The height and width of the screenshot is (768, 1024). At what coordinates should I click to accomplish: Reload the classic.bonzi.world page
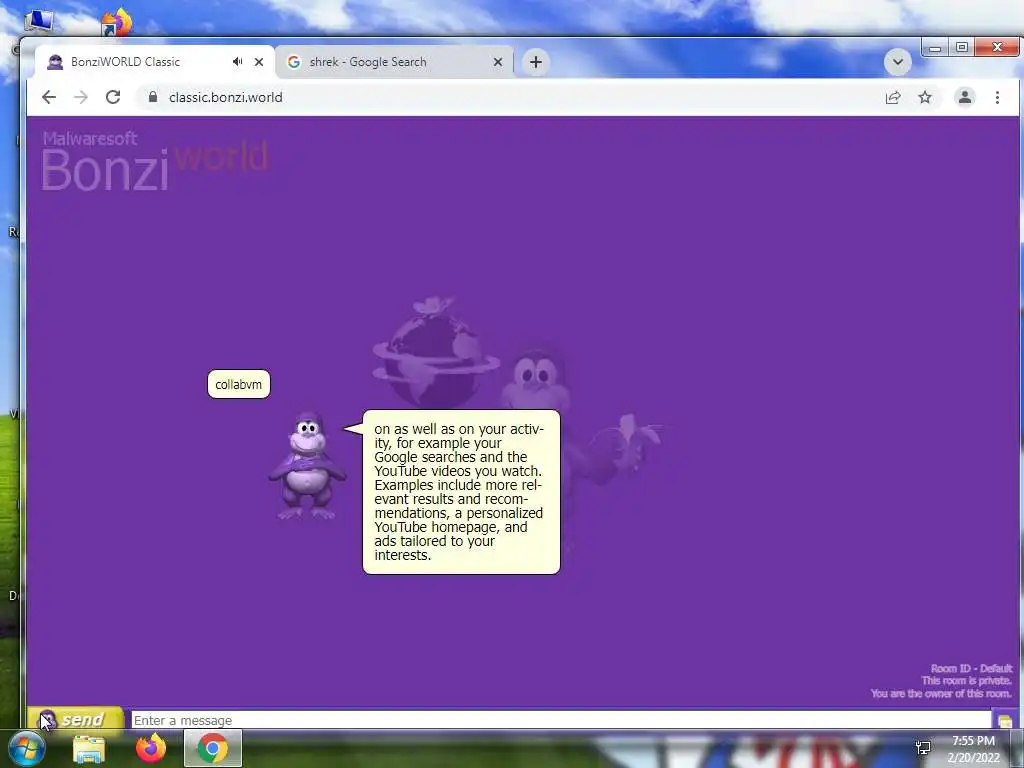(x=113, y=97)
